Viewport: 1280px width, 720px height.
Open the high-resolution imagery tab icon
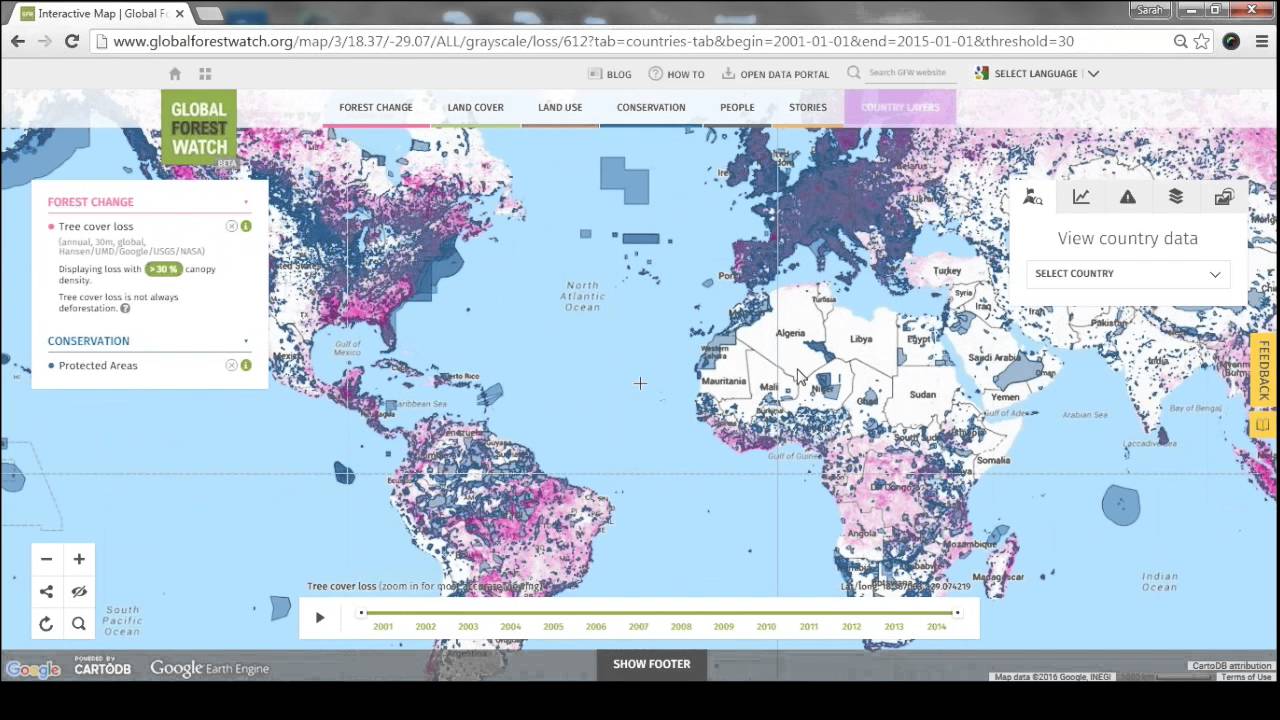click(x=1224, y=197)
